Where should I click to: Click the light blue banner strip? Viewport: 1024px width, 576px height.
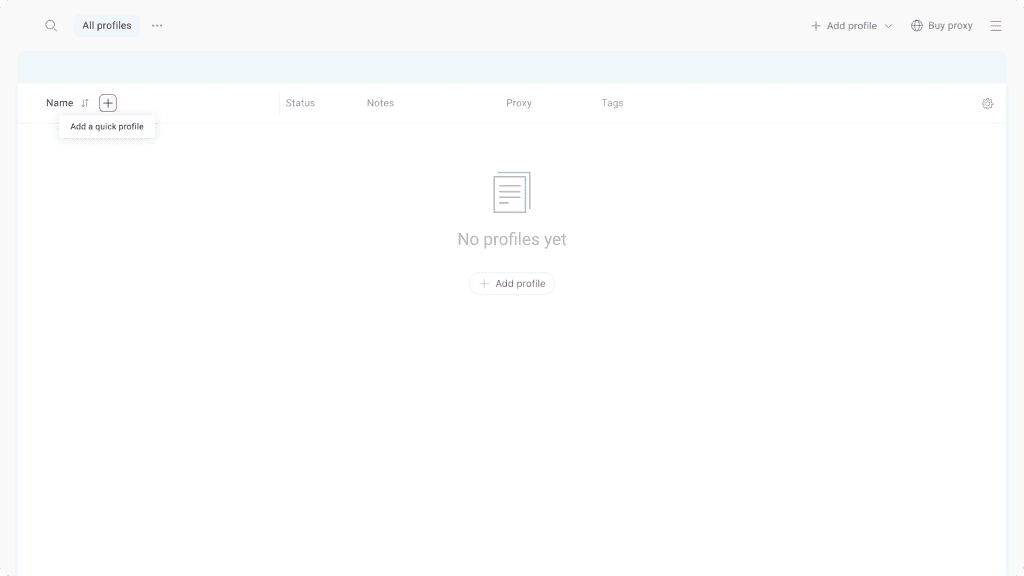point(512,68)
